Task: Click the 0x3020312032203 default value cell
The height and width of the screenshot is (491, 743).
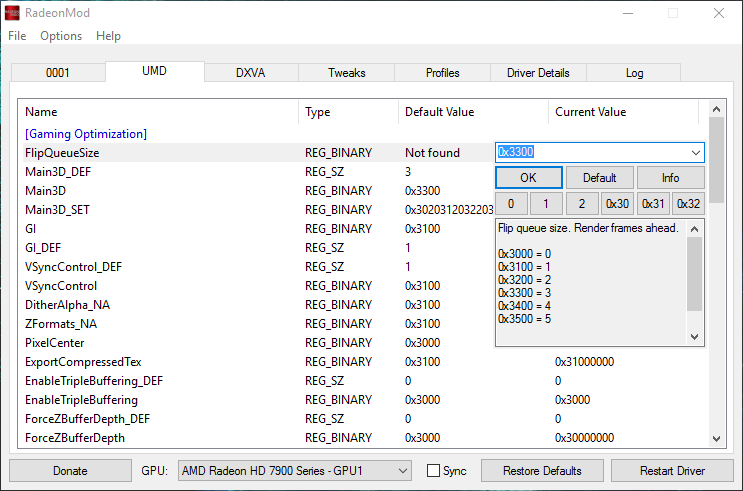Action: click(x=449, y=210)
